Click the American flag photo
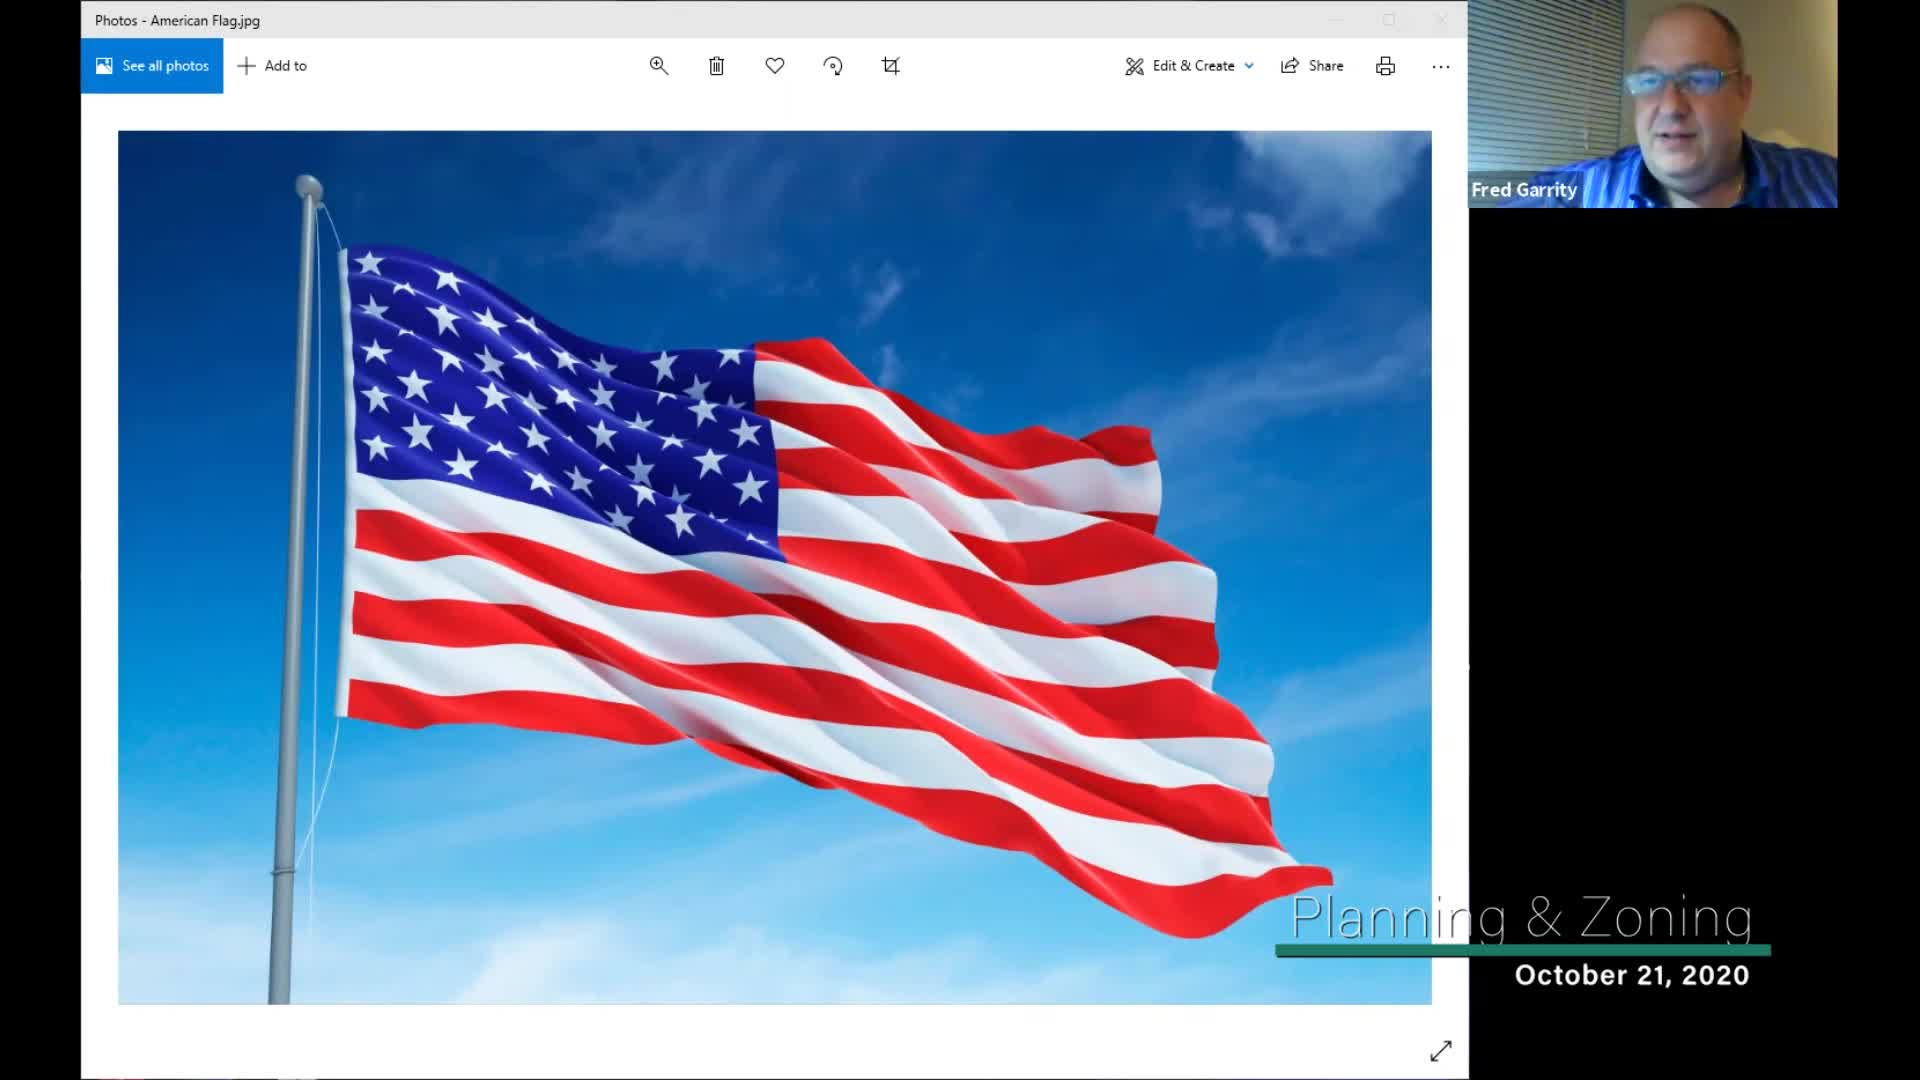Viewport: 1920px width, 1080px height. coord(774,567)
